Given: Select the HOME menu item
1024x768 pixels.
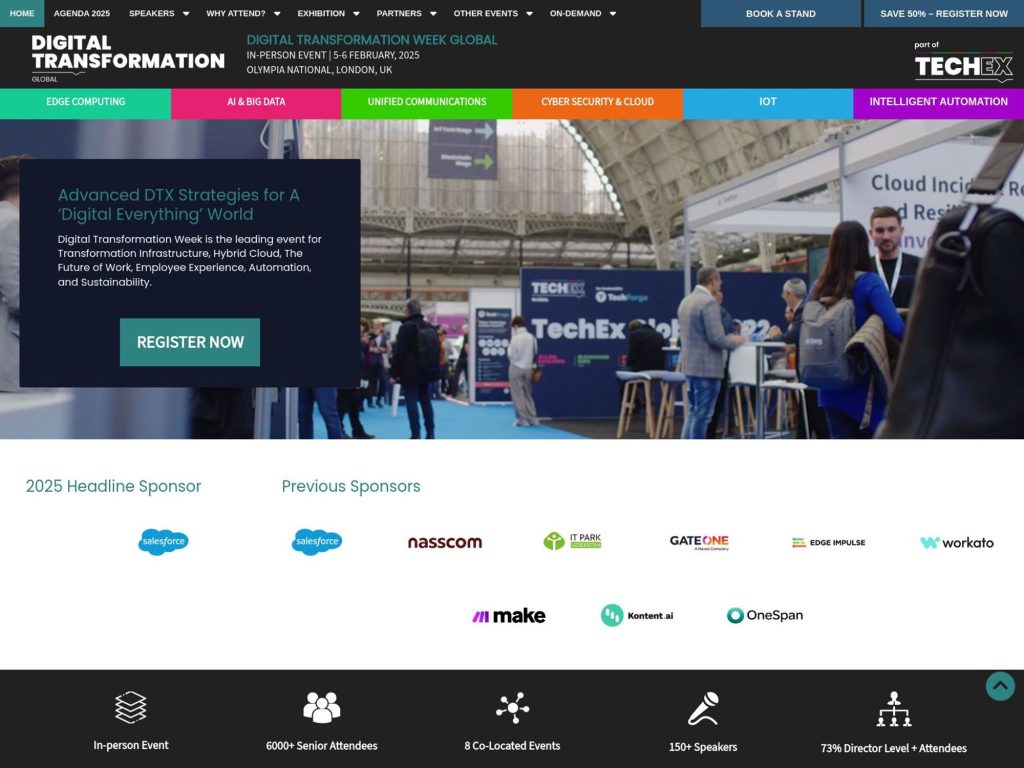Looking at the screenshot, I should coord(20,14).
